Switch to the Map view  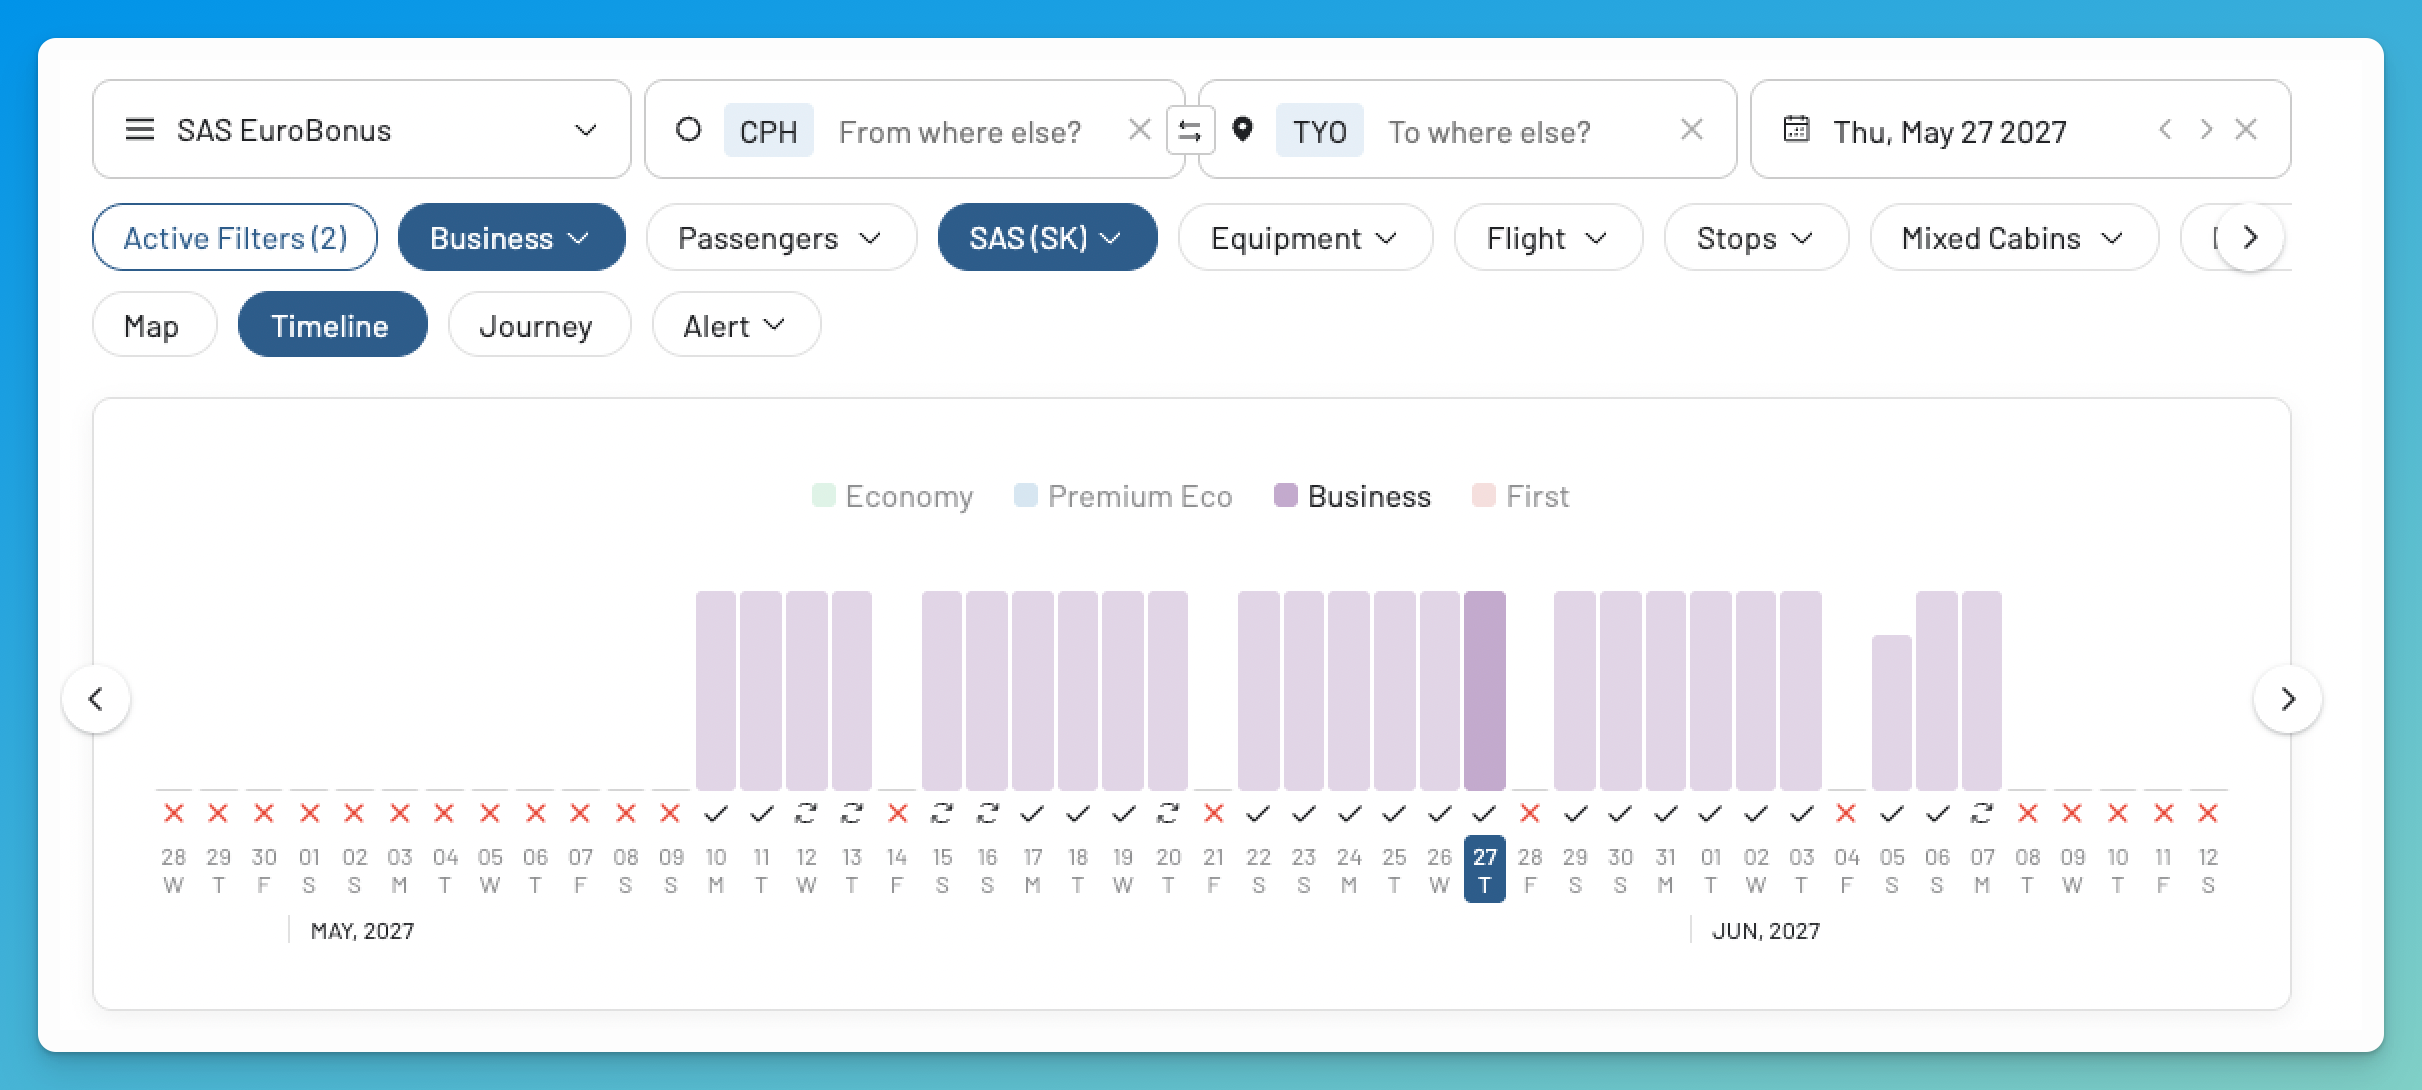pyautogui.click(x=154, y=325)
